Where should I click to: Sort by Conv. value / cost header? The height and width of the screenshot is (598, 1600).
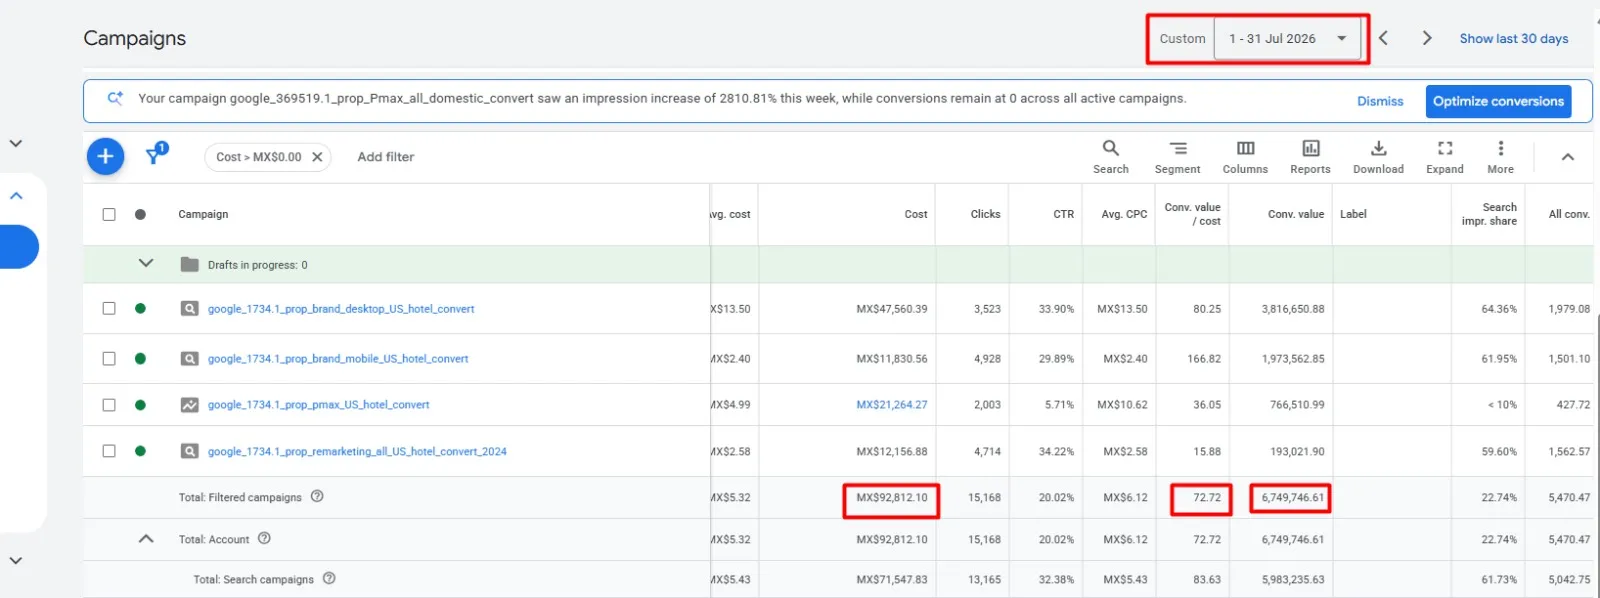coord(1192,214)
